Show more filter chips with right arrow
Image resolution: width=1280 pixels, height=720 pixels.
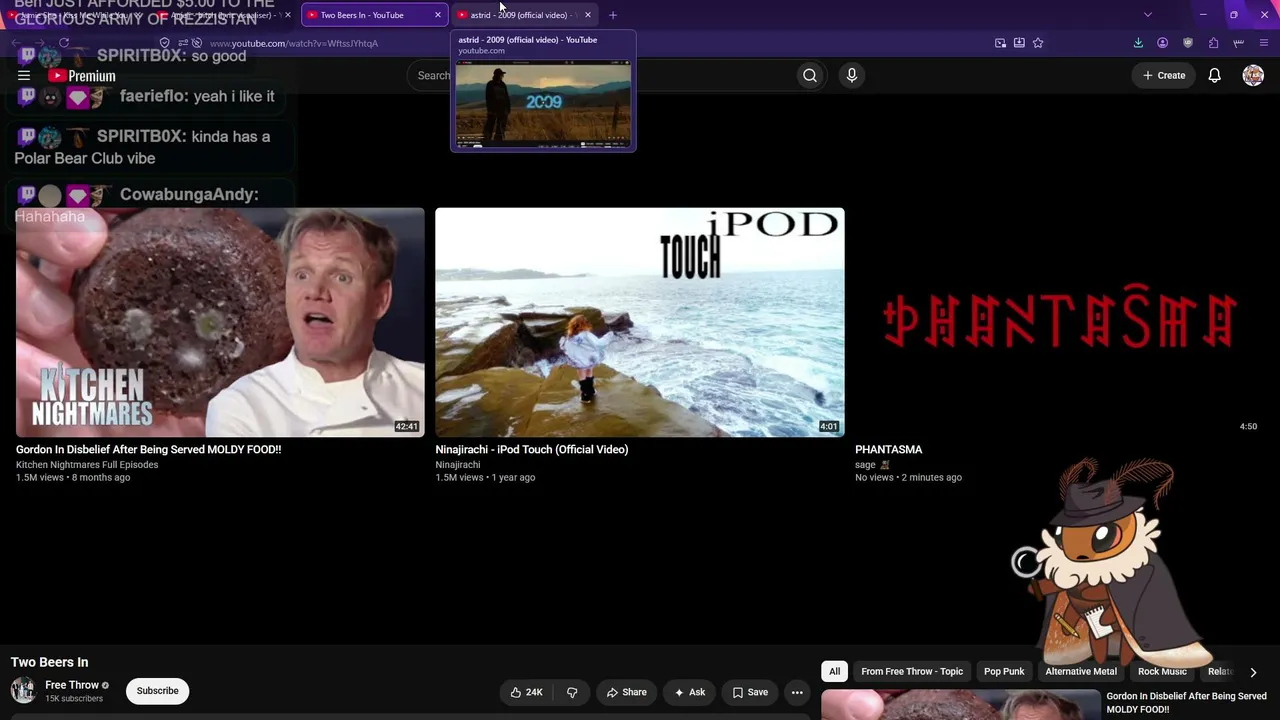coord(1253,672)
